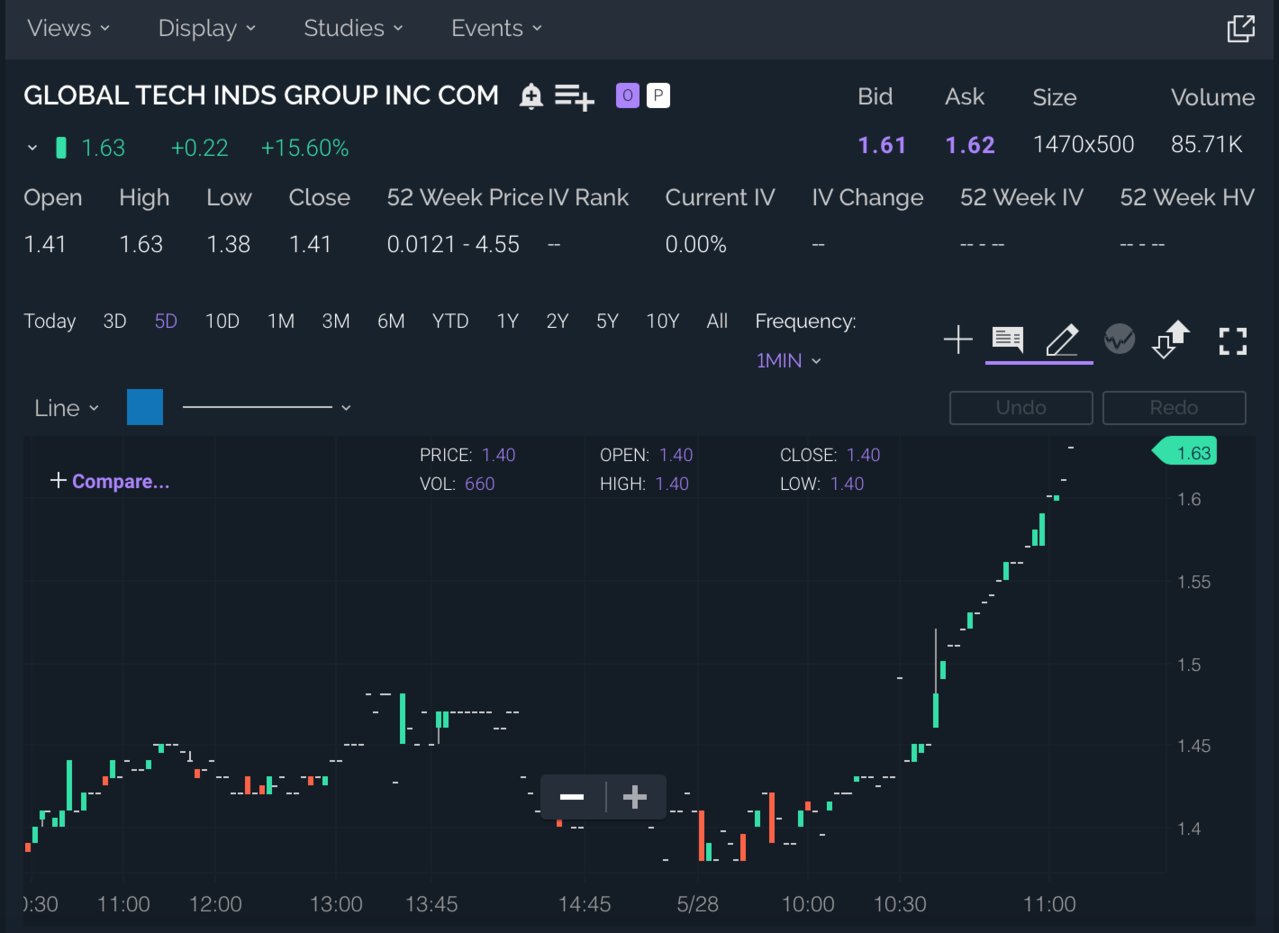The image size is (1279, 933).
Task: Click the up-down arrows trade icon
Action: point(1171,340)
